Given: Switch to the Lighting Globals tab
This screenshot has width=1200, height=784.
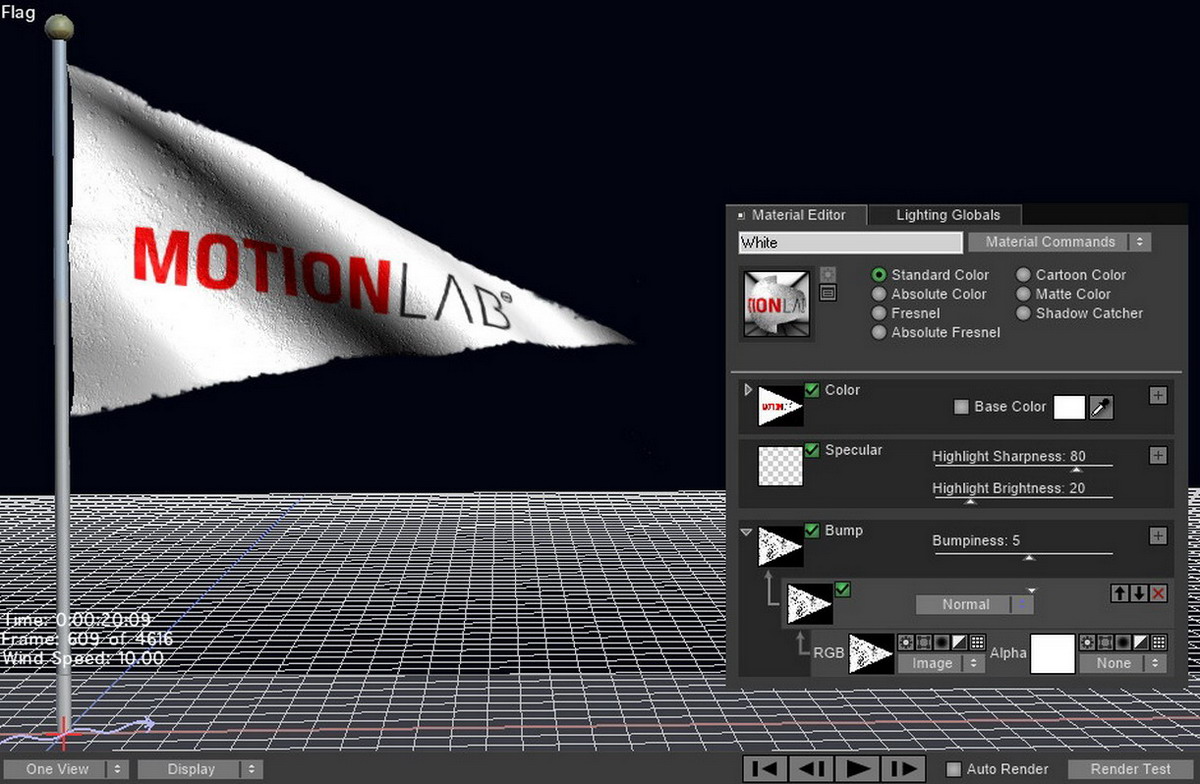Looking at the screenshot, I should (x=947, y=215).
